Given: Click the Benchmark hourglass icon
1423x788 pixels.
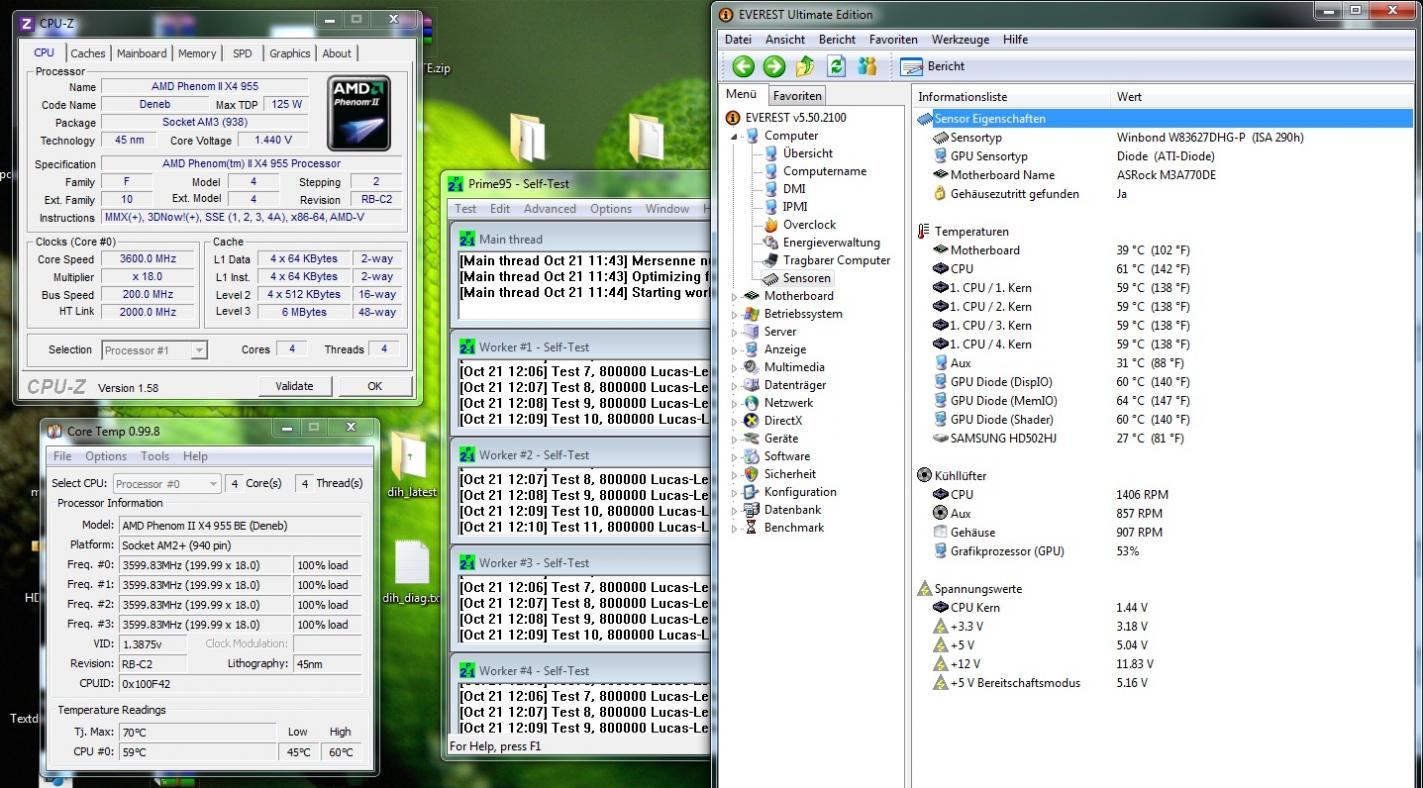Looking at the screenshot, I should (x=751, y=527).
